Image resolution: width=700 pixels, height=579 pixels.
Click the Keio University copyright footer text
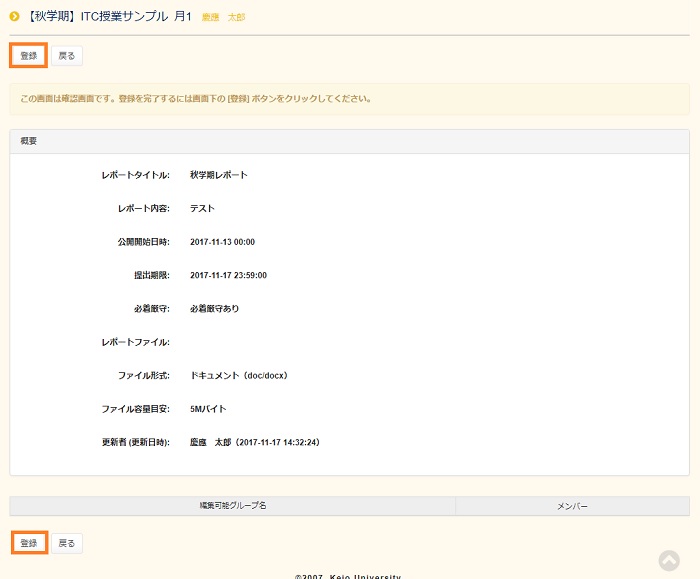(348, 575)
